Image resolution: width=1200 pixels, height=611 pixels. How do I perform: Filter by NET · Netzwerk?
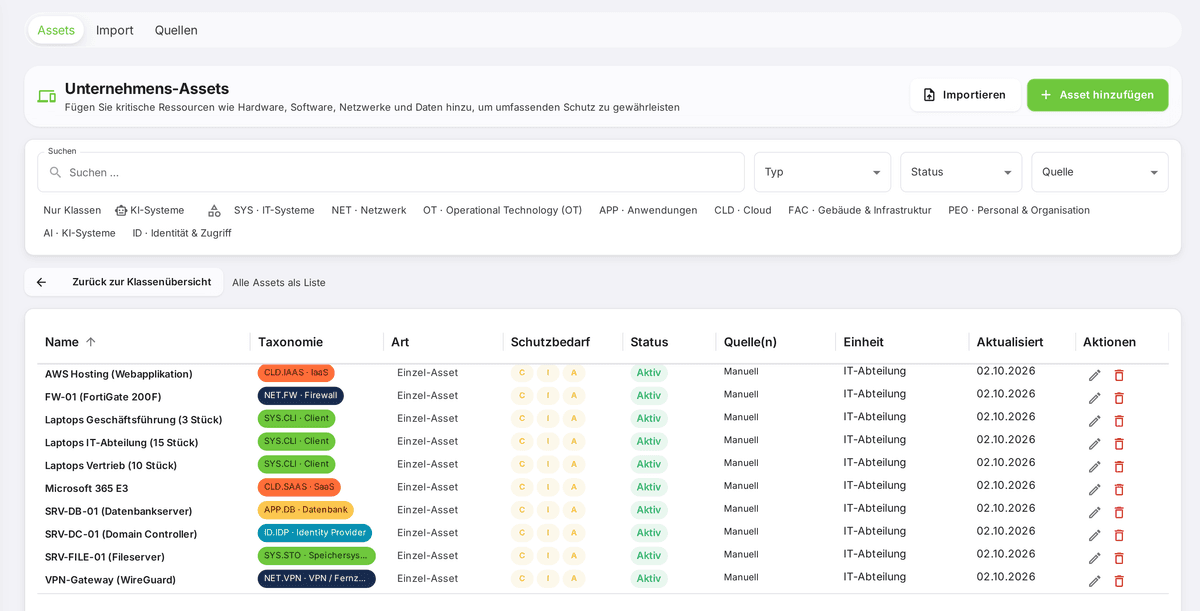pyautogui.click(x=369, y=210)
